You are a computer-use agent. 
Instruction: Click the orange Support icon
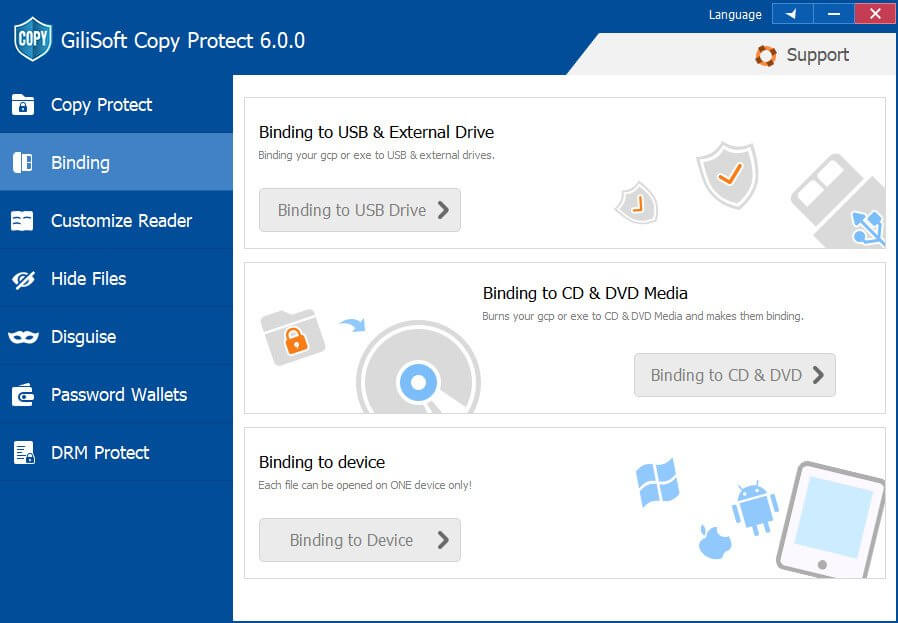tap(767, 55)
